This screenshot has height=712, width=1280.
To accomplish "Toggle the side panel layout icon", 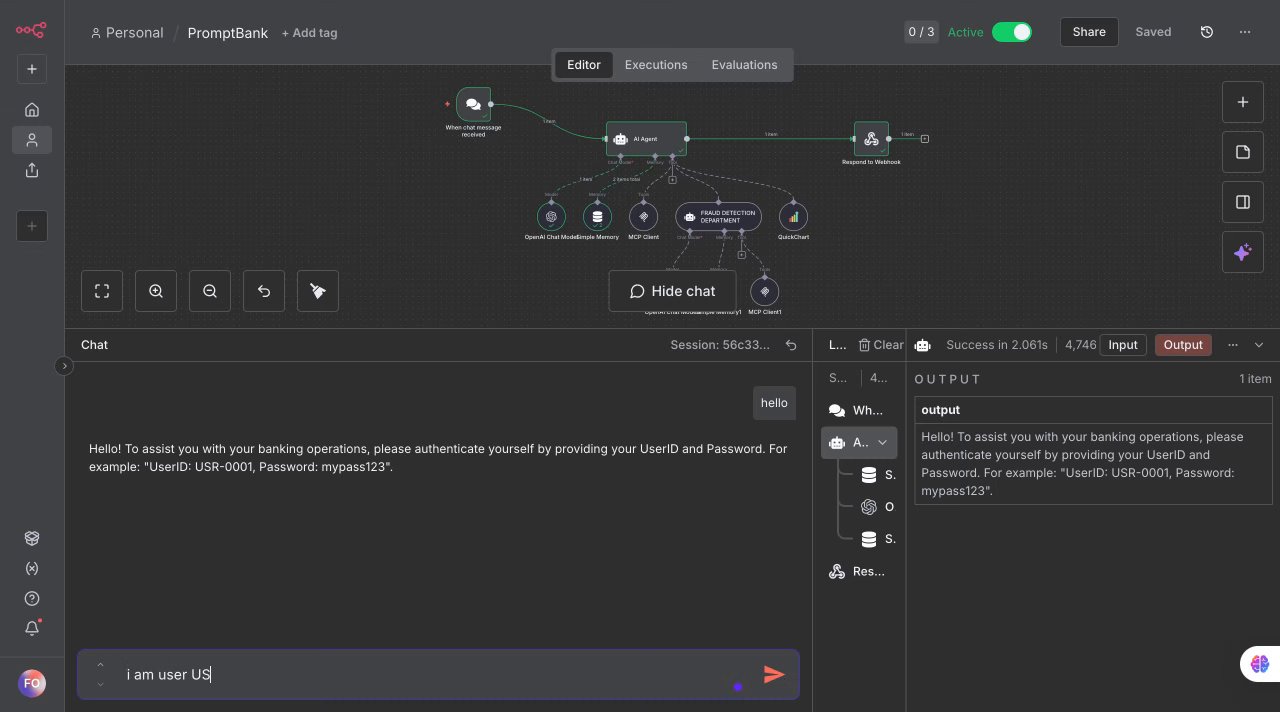I will click(x=1243, y=202).
